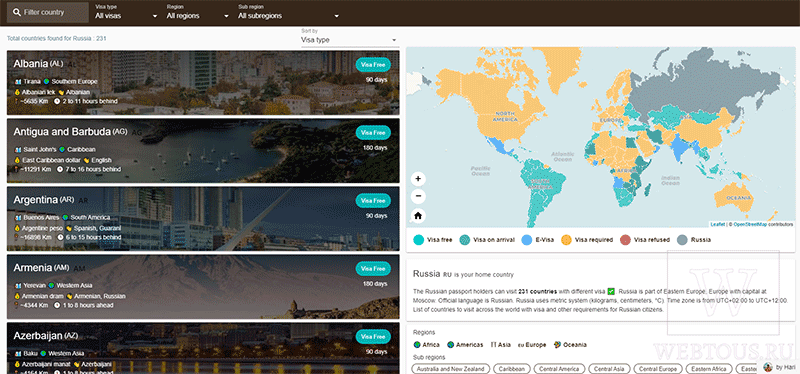The image size is (800, 374).
Task: Select the Caribbean sub region chip
Action: point(512,369)
